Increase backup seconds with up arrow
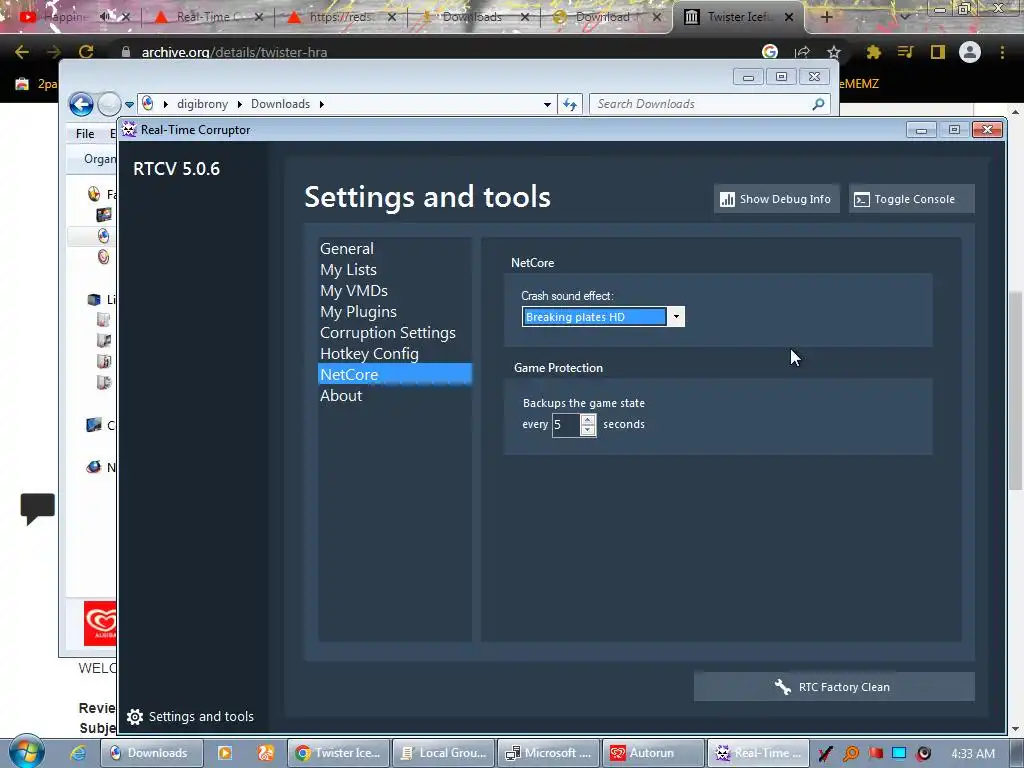This screenshot has width=1024, height=768. coord(588,420)
